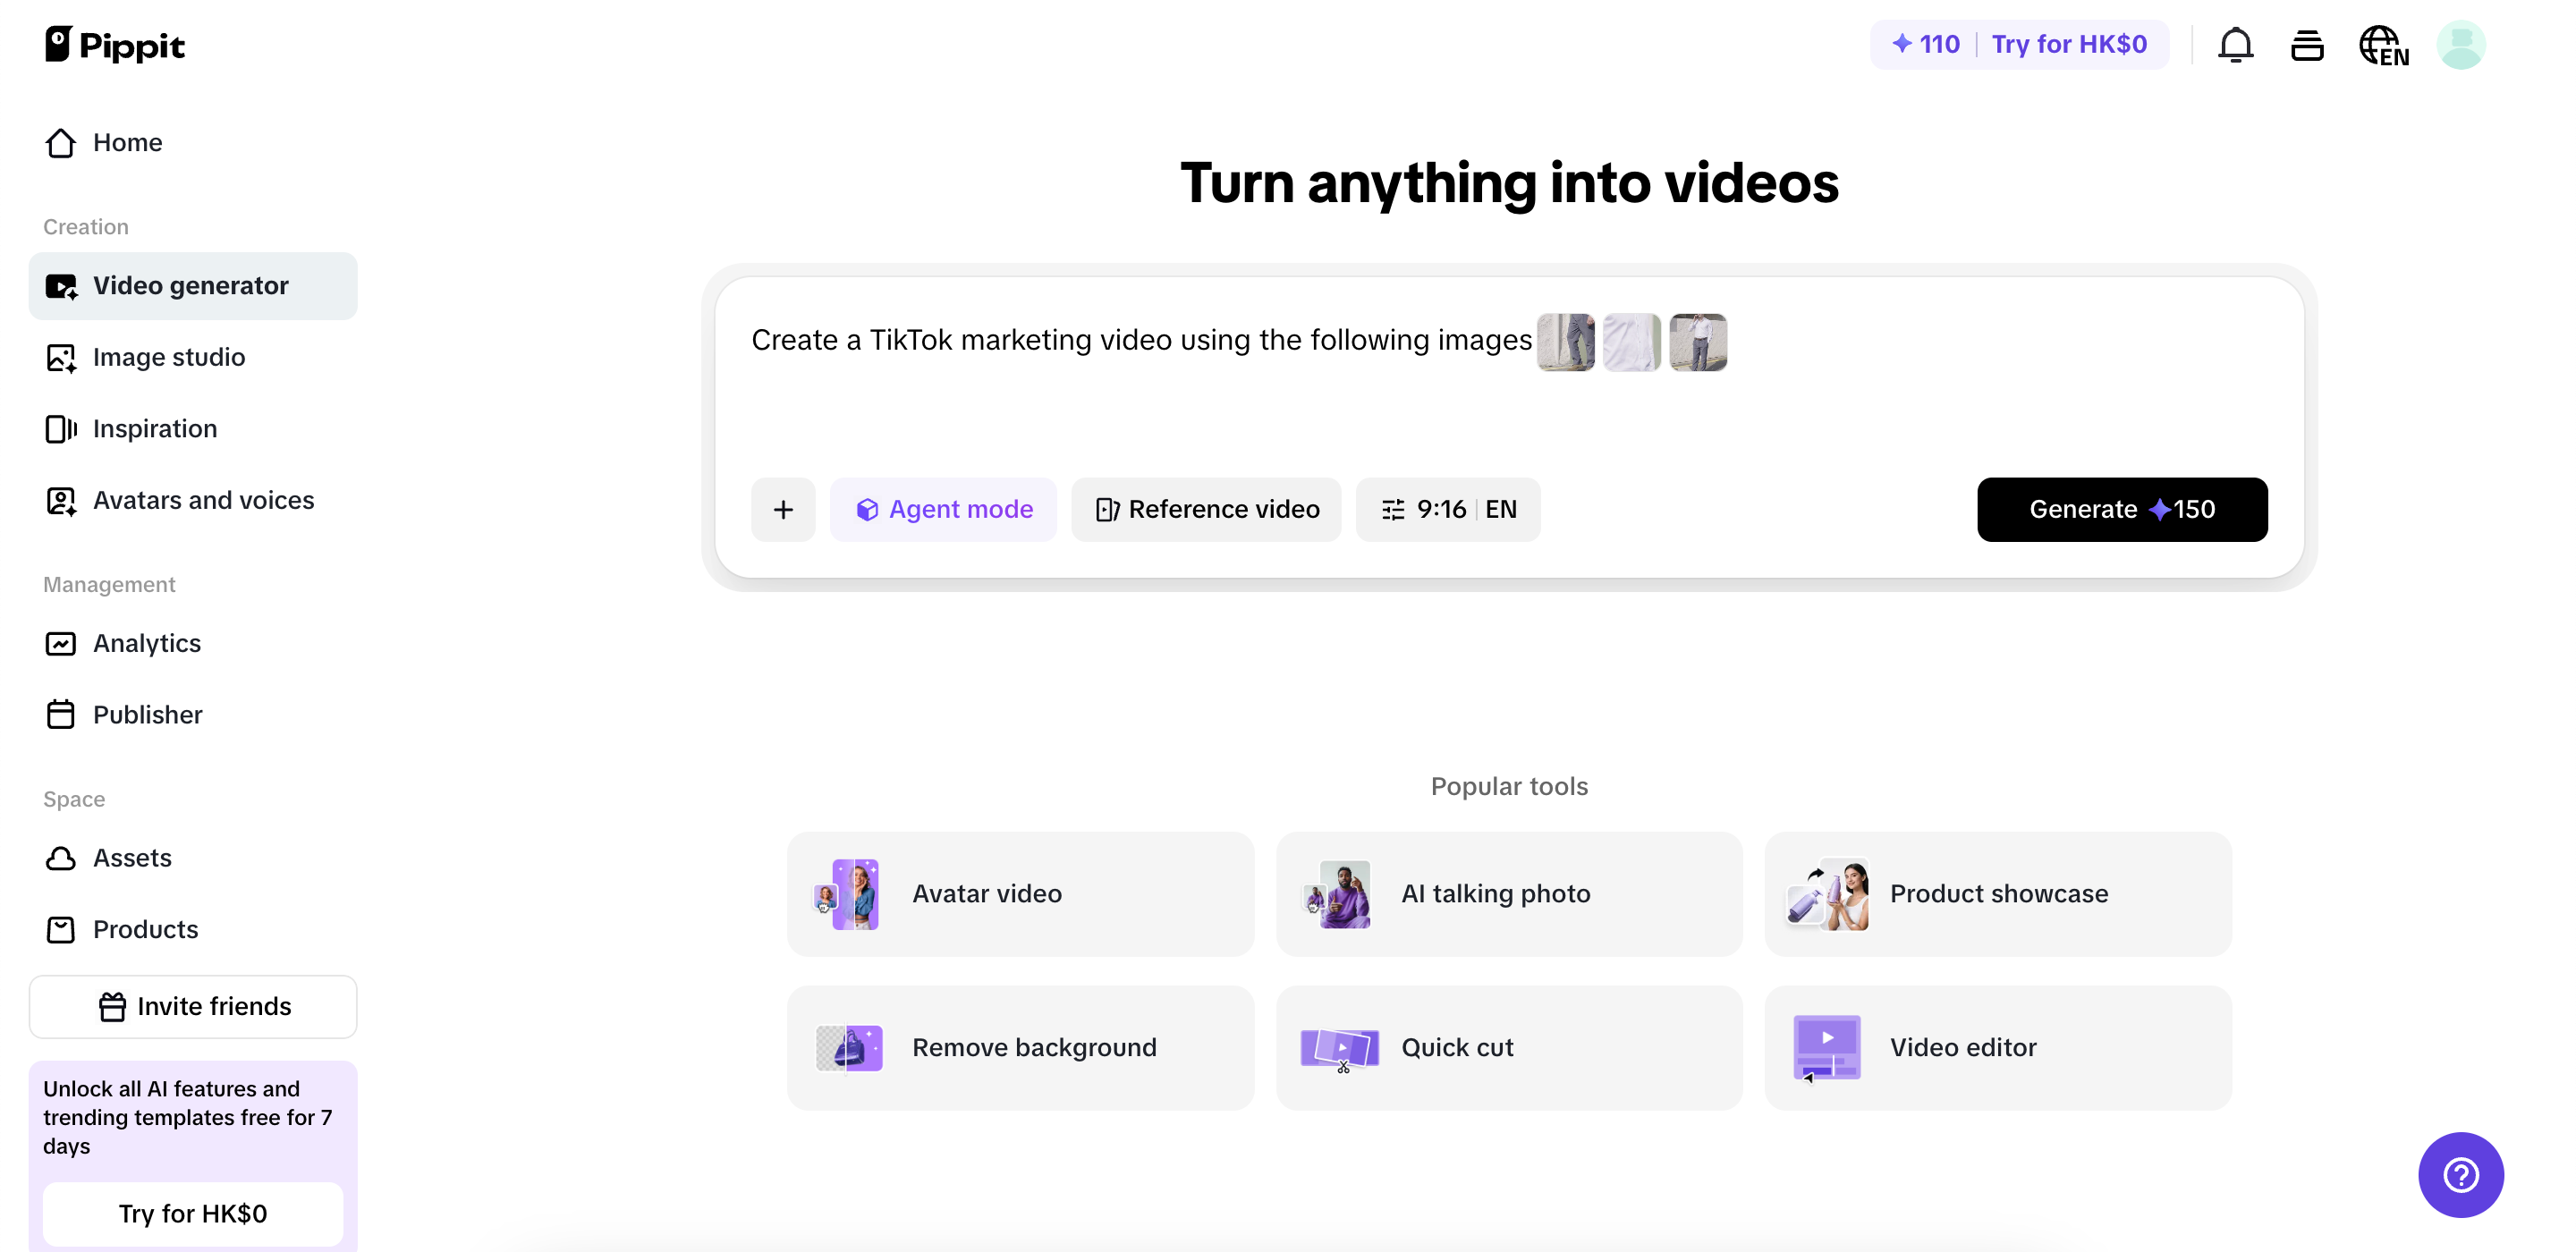Enable Agent mode
The image size is (2576, 1252).
(943, 509)
